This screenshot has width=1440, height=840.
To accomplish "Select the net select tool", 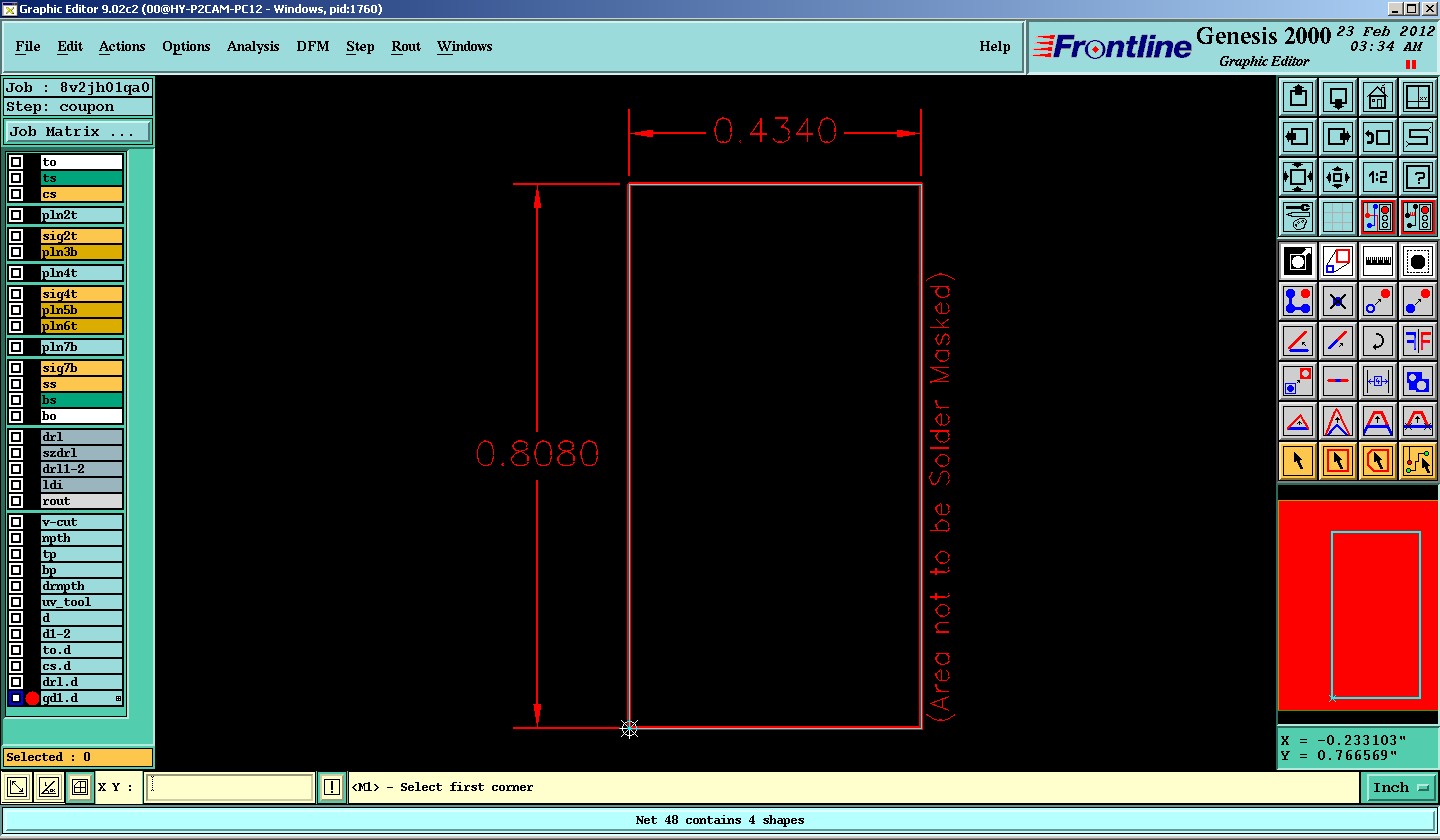I will coord(1418,461).
